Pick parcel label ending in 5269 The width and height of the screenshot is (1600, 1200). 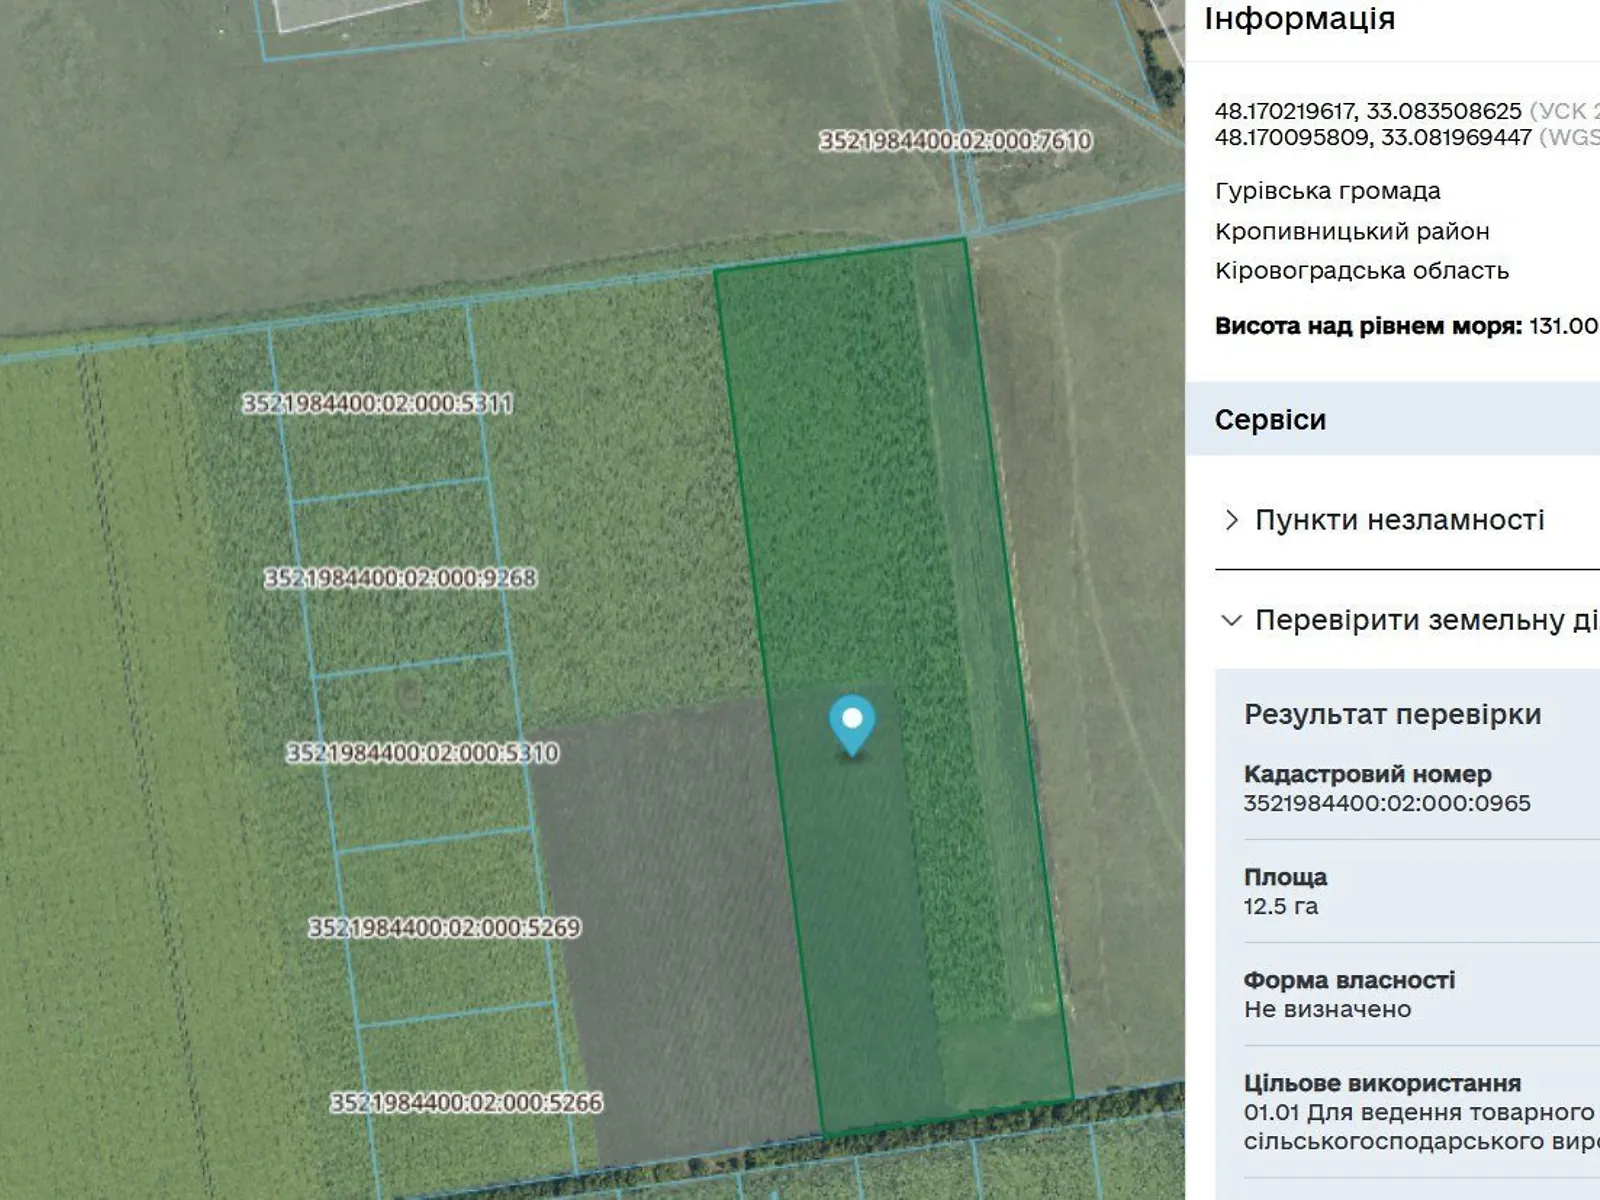(x=444, y=928)
